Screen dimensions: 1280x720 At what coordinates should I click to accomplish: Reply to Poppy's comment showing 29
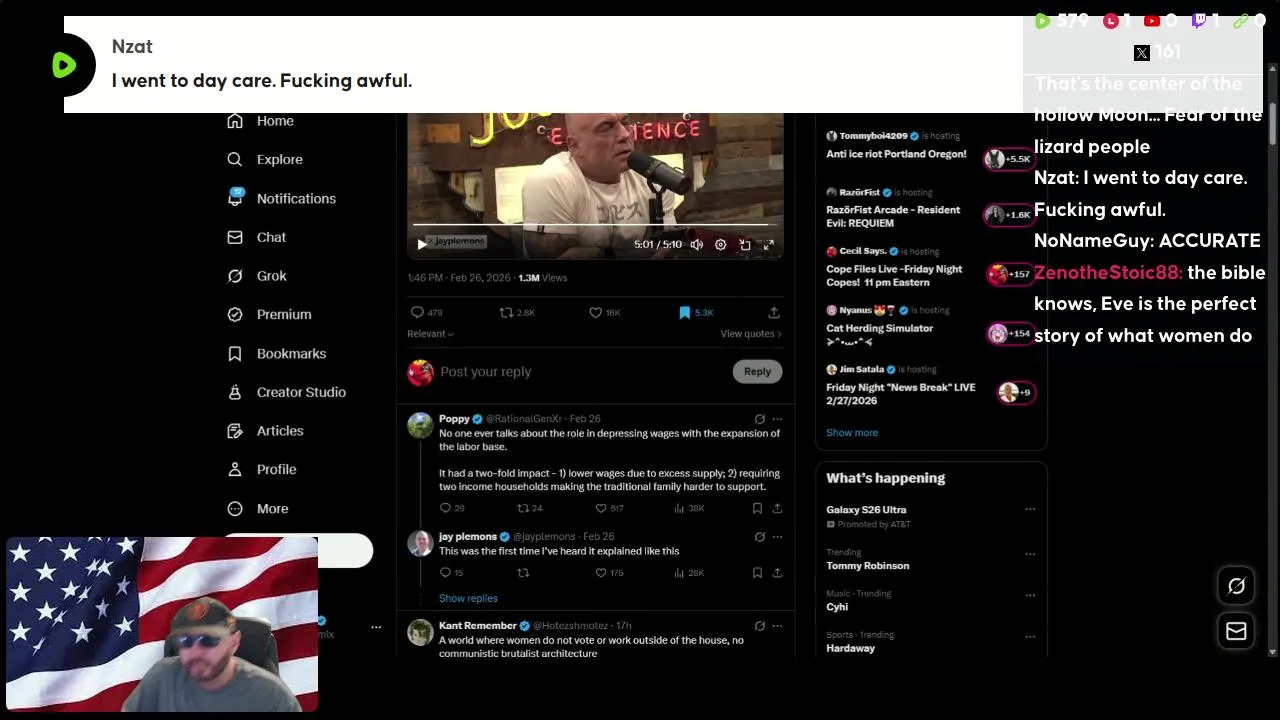tap(452, 508)
